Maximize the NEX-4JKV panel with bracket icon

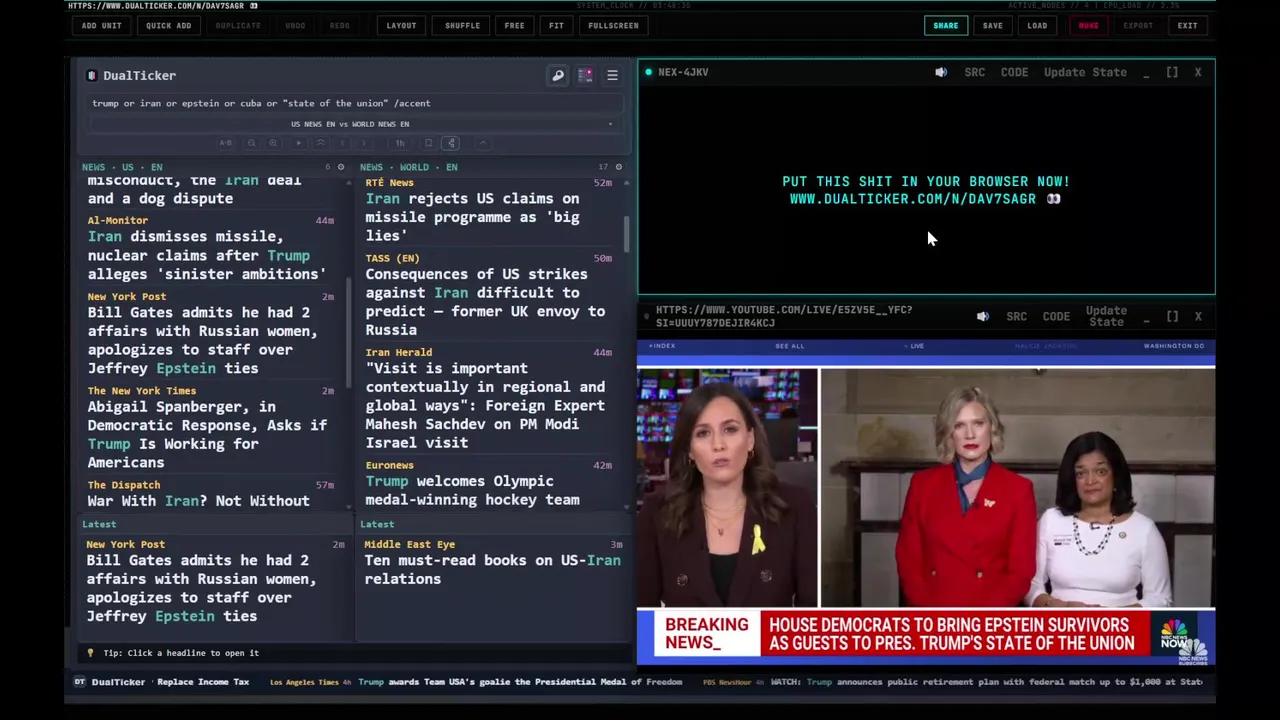tap(1172, 72)
